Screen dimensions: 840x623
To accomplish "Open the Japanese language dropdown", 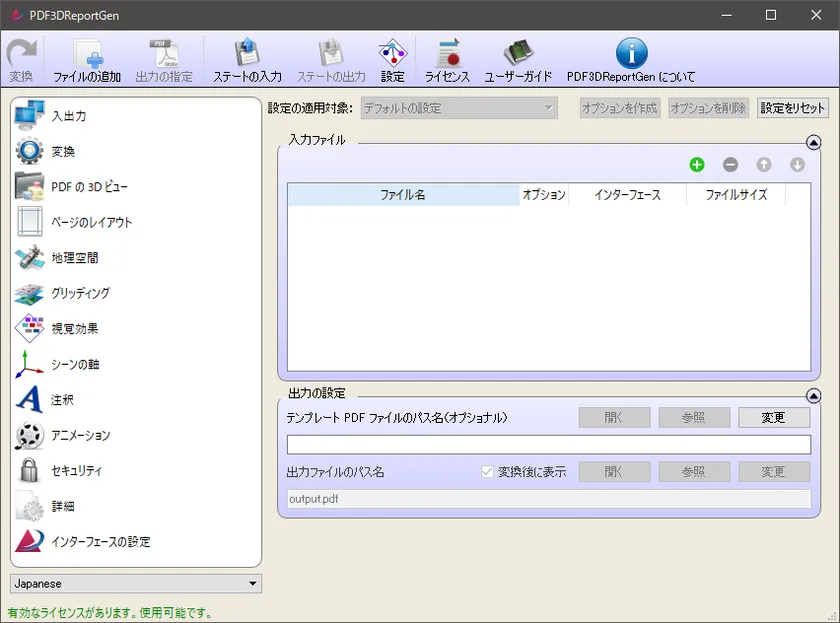I will pos(136,583).
